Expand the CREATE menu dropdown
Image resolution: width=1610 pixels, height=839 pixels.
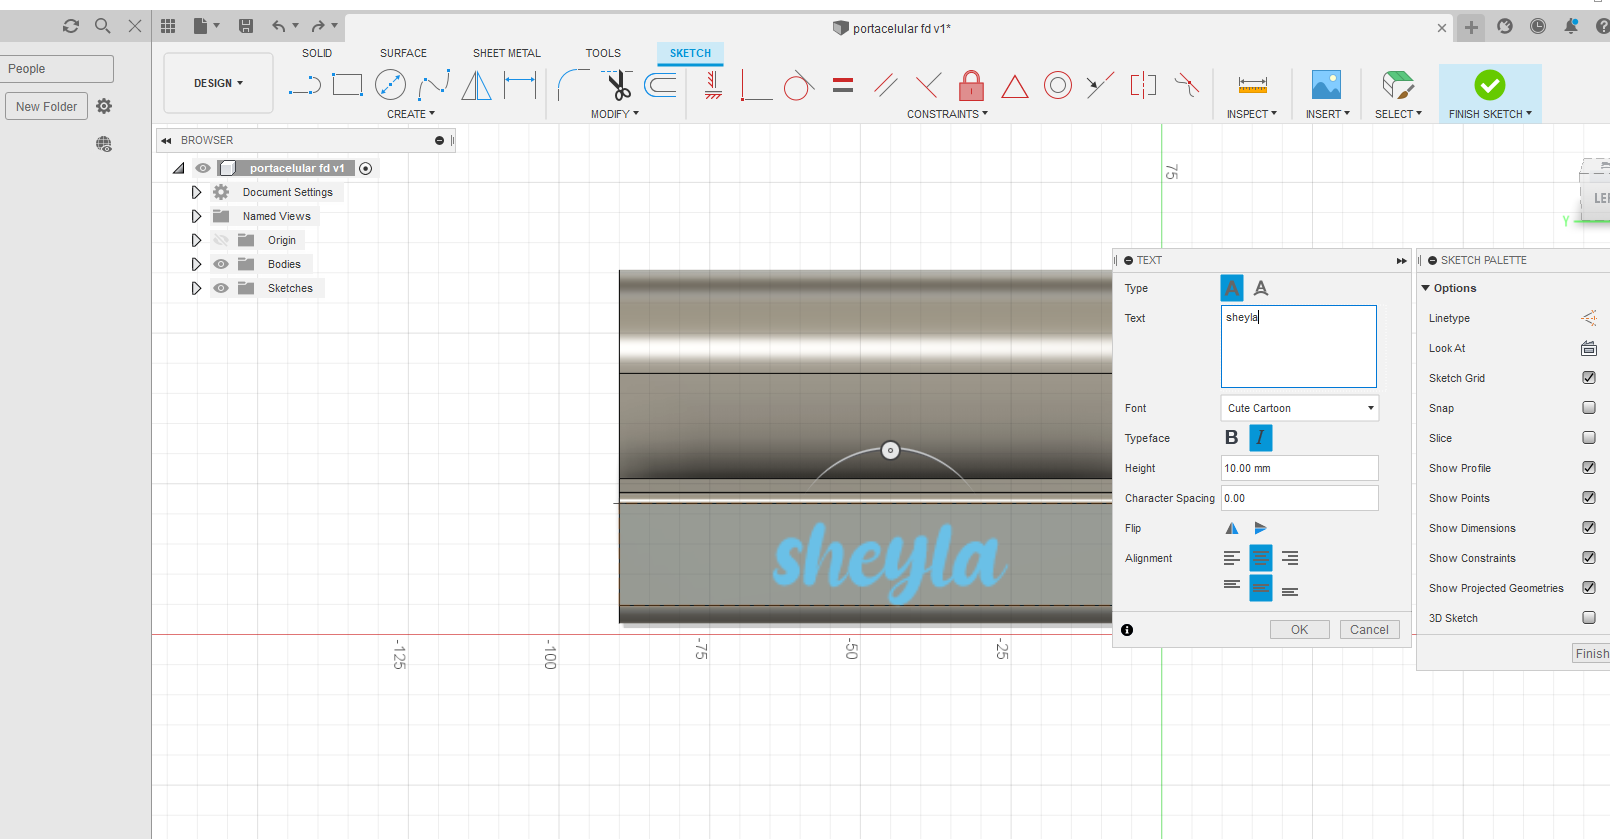[x=411, y=114]
